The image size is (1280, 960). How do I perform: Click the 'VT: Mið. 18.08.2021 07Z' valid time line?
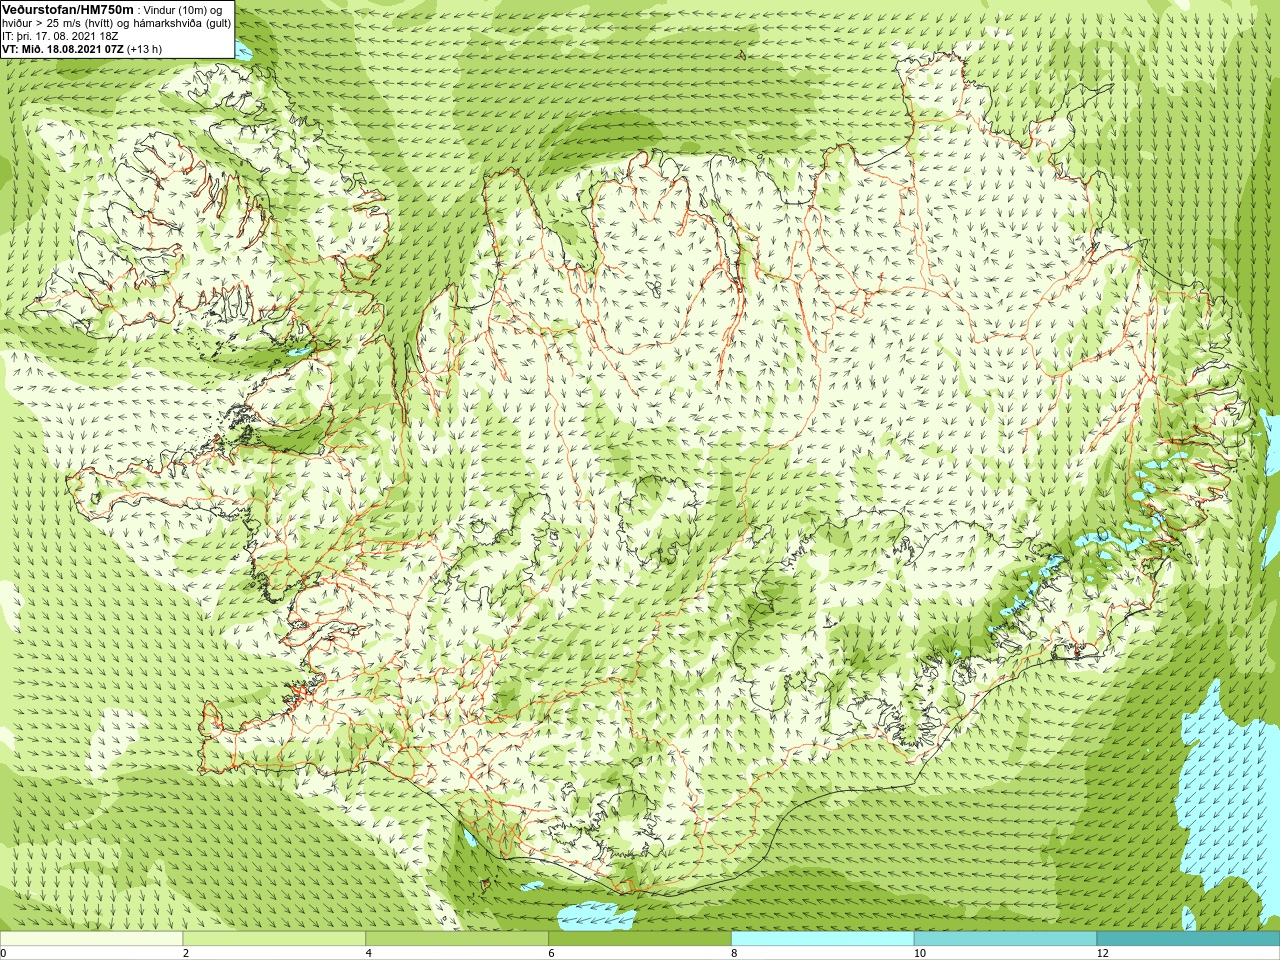tap(82, 49)
